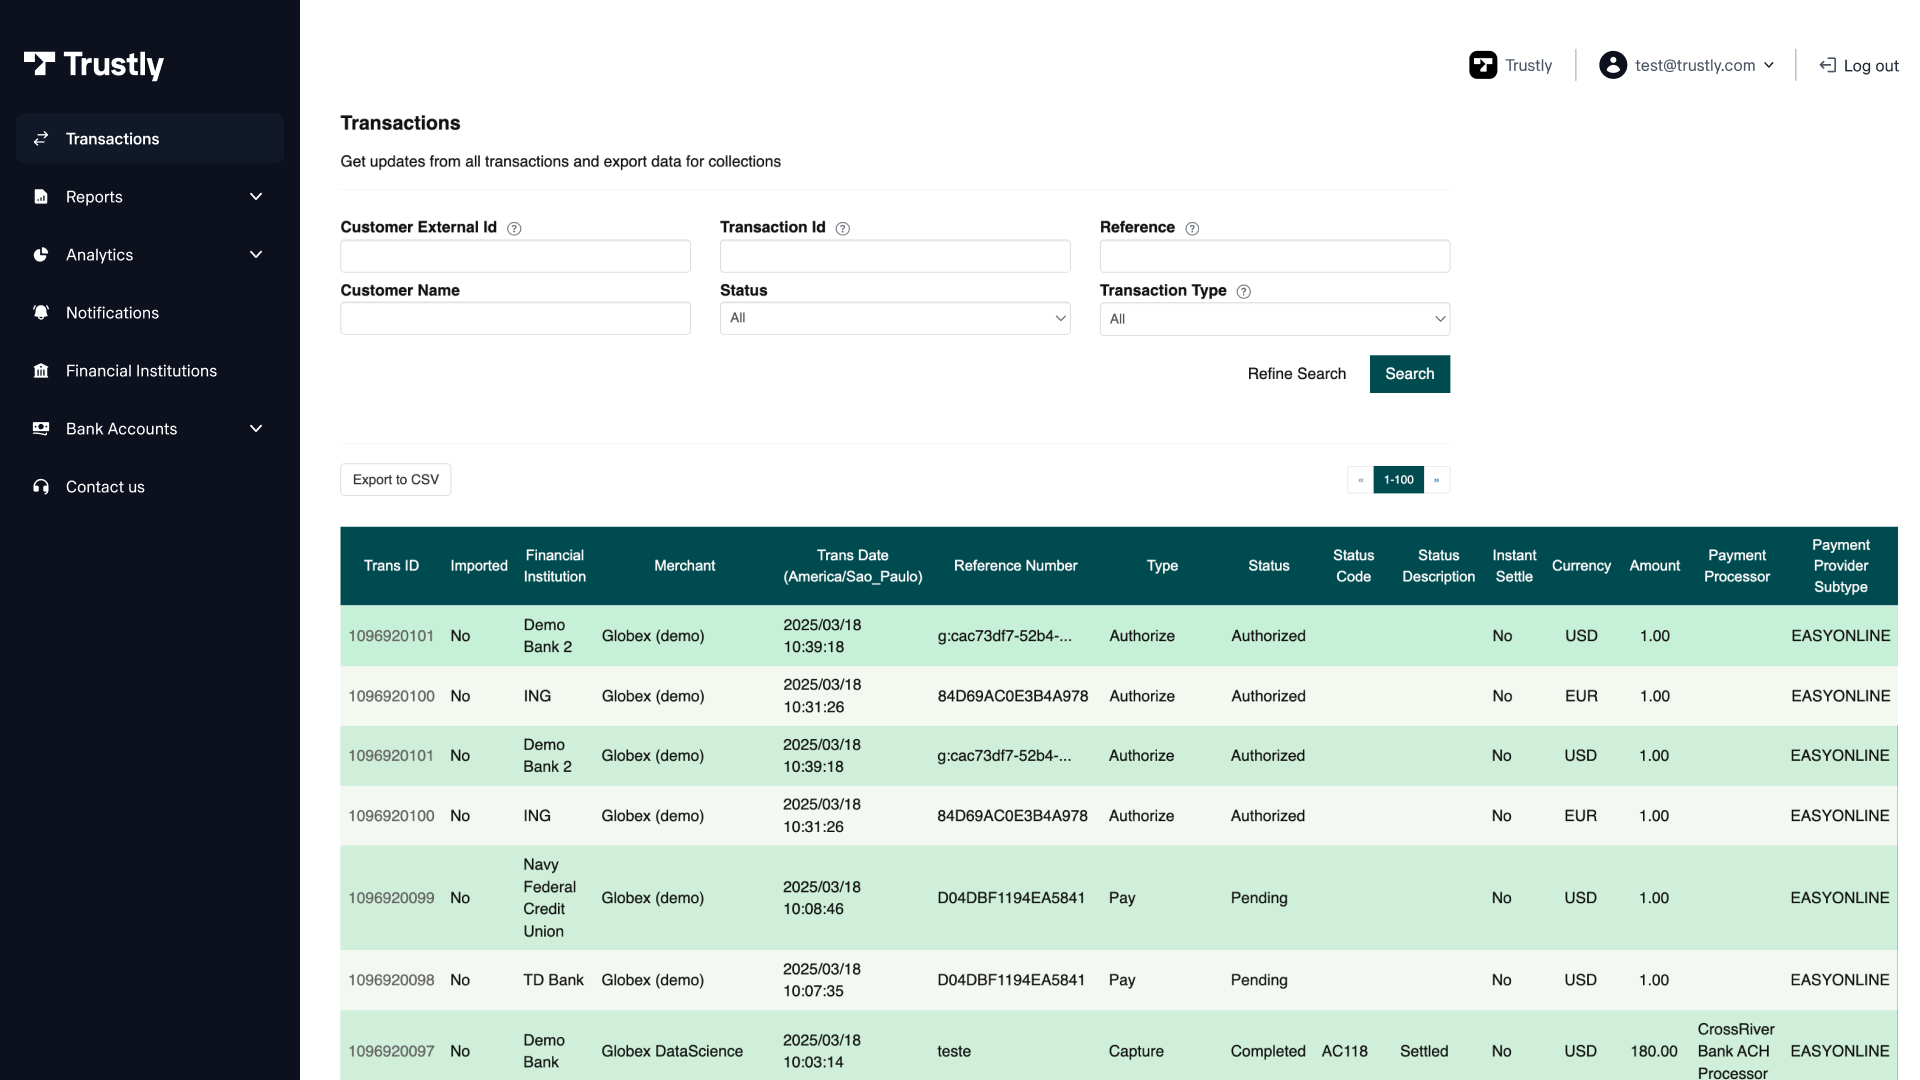1920x1080 pixels.
Task: Click the TD Bank cell
Action: coord(553,980)
